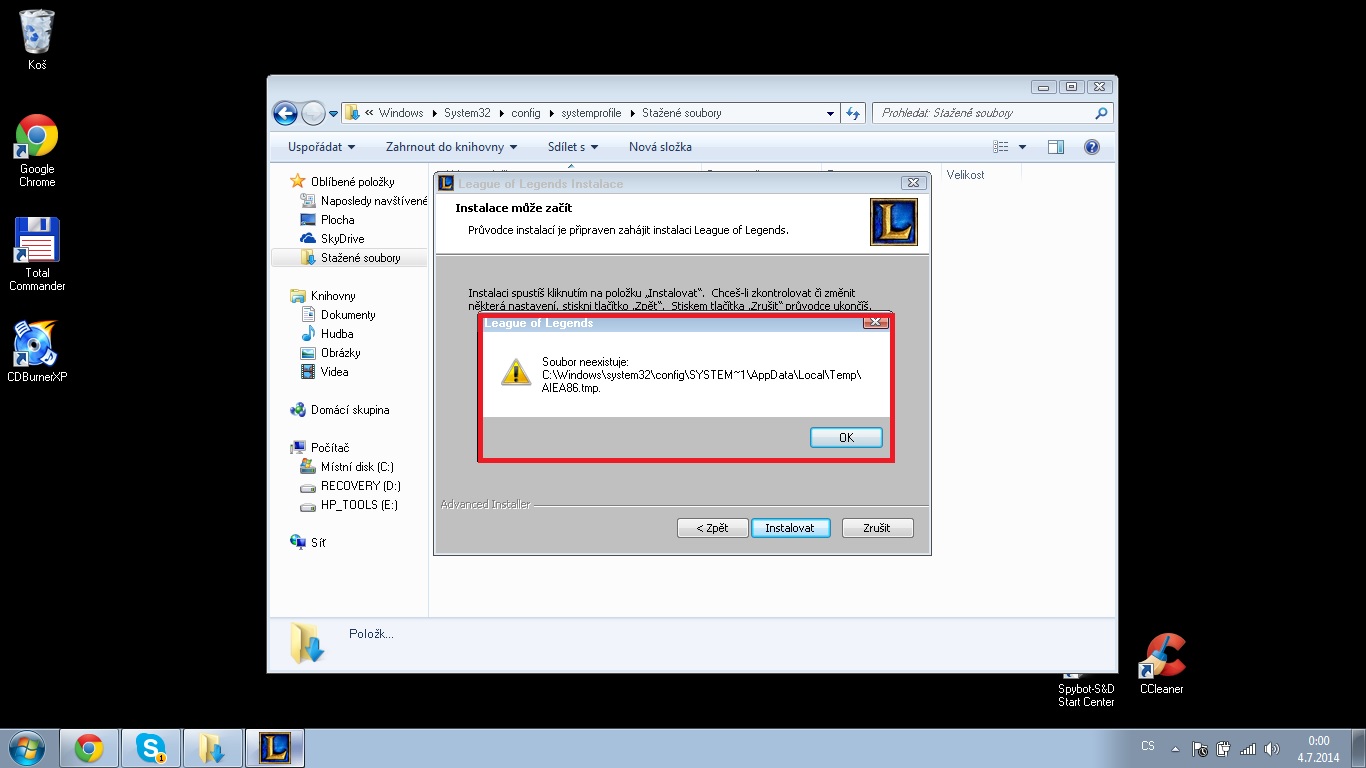Open recent pages dropdown beside navigation arrows
Screen dimensions: 1366x768
333,114
